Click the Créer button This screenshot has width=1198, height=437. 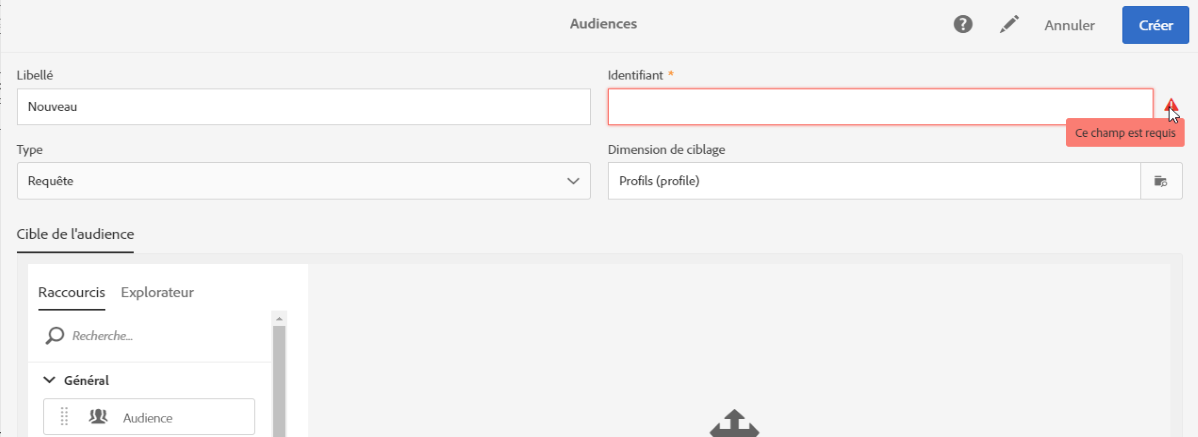1155,25
